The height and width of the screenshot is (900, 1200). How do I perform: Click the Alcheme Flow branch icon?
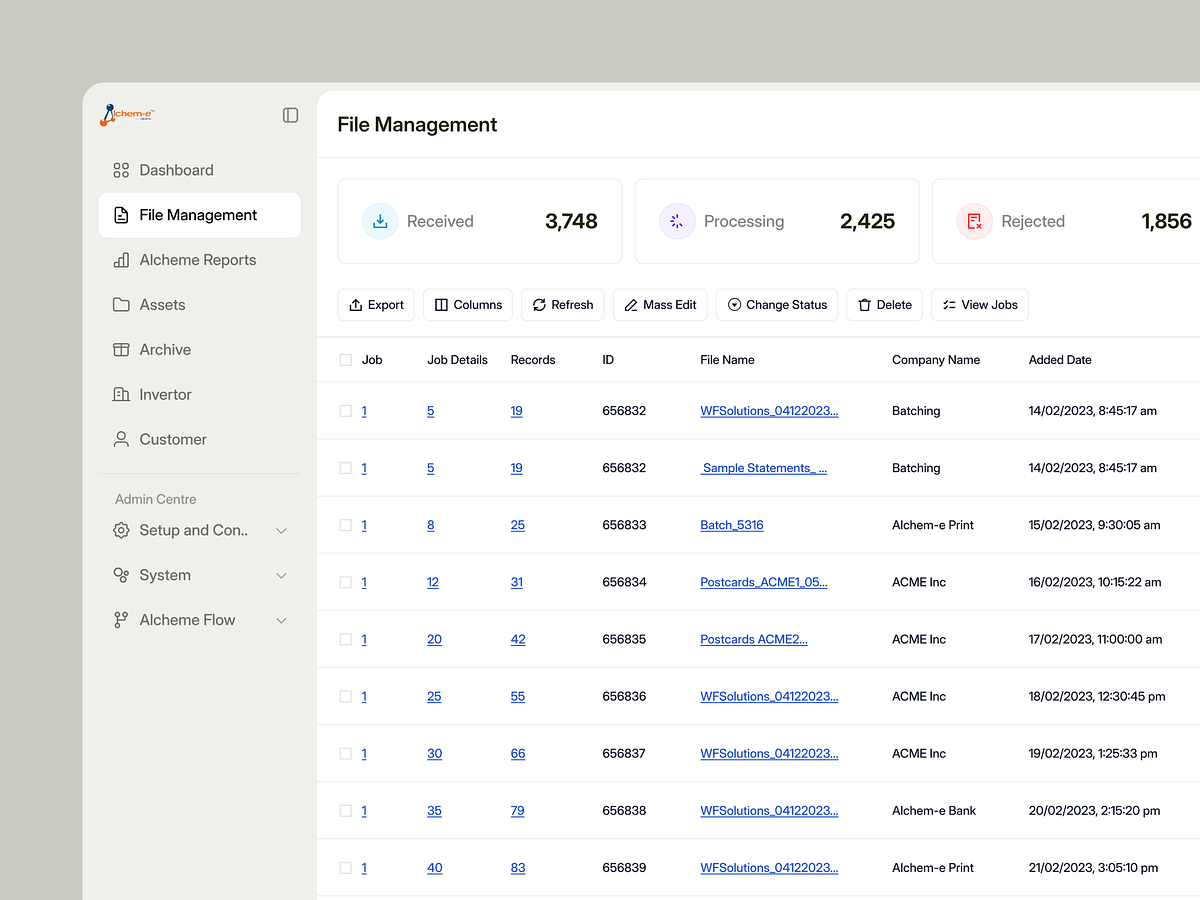coord(121,620)
